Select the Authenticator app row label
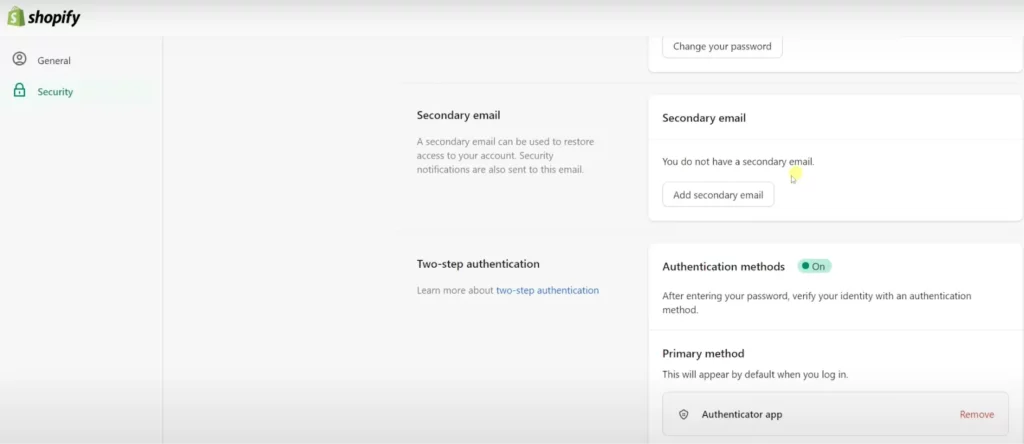Screen dimensions: 1024x444 (742, 414)
